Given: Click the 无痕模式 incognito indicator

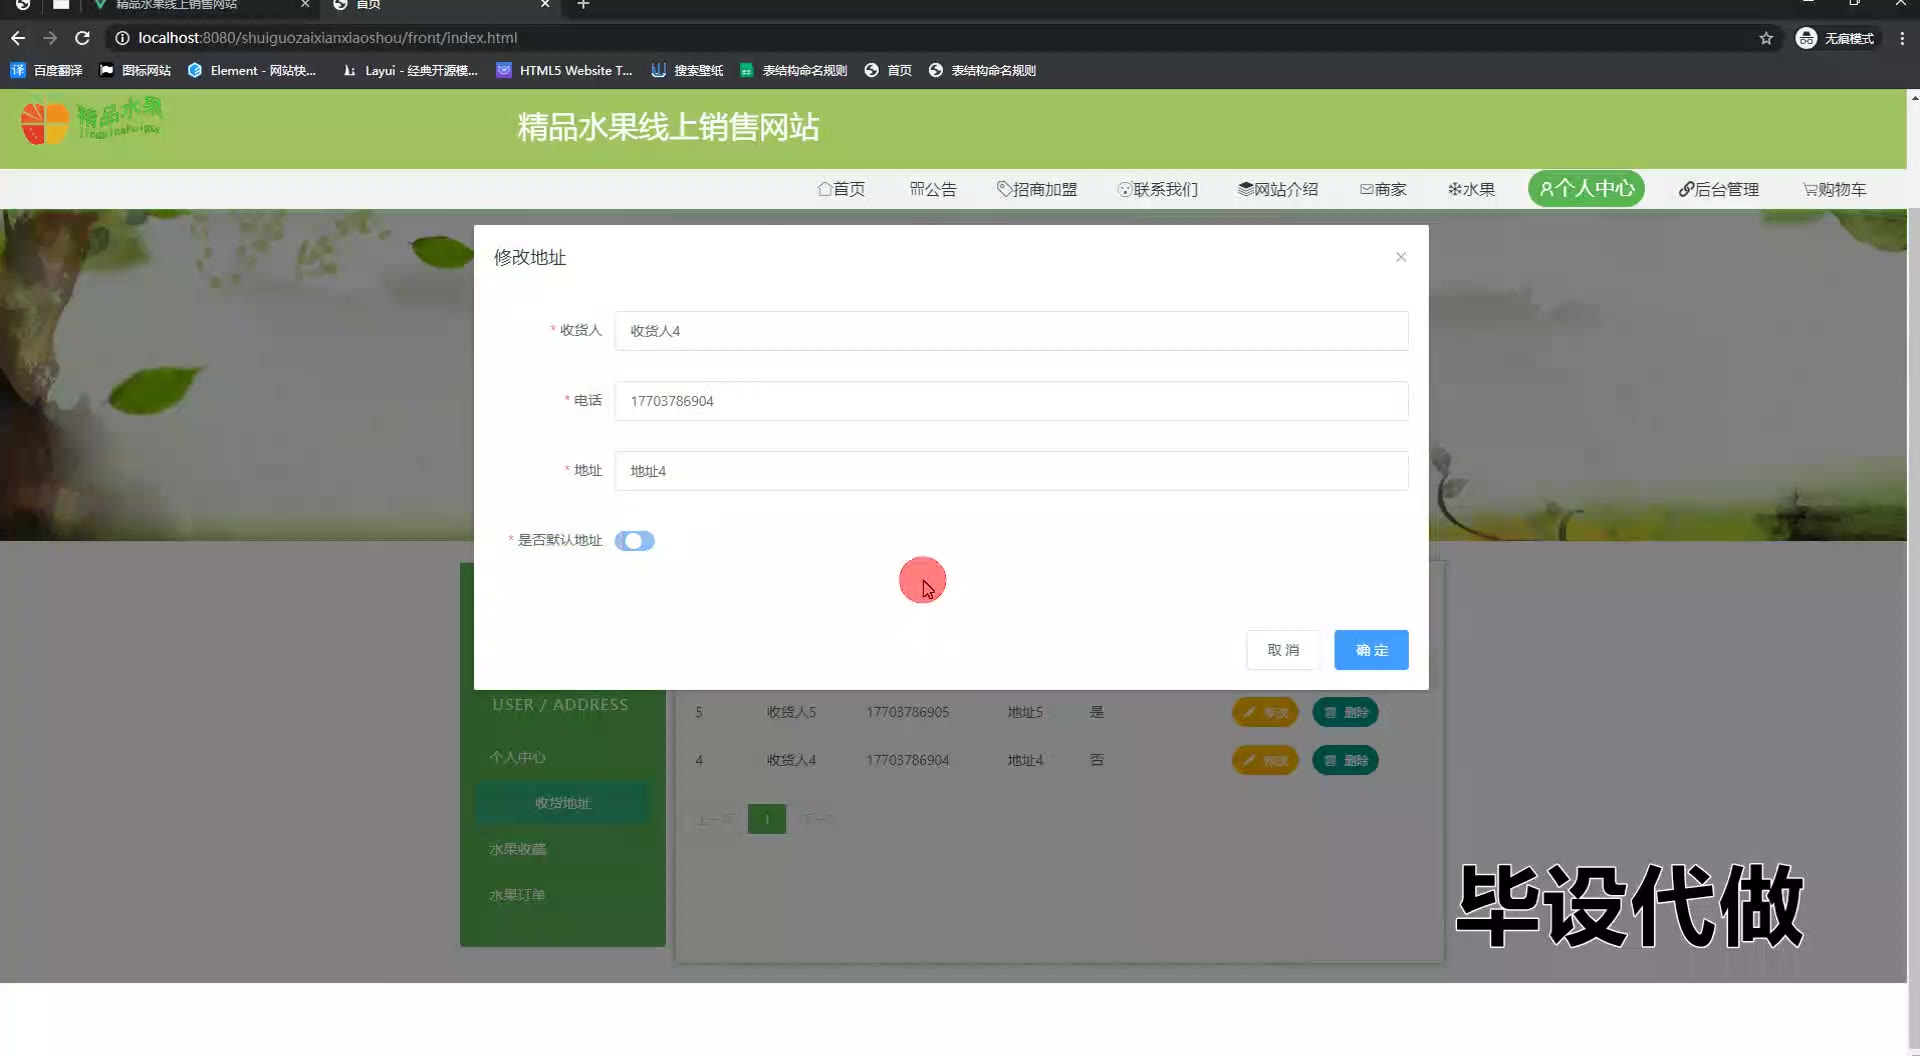Looking at the screenshot, I should [1835, 38].
